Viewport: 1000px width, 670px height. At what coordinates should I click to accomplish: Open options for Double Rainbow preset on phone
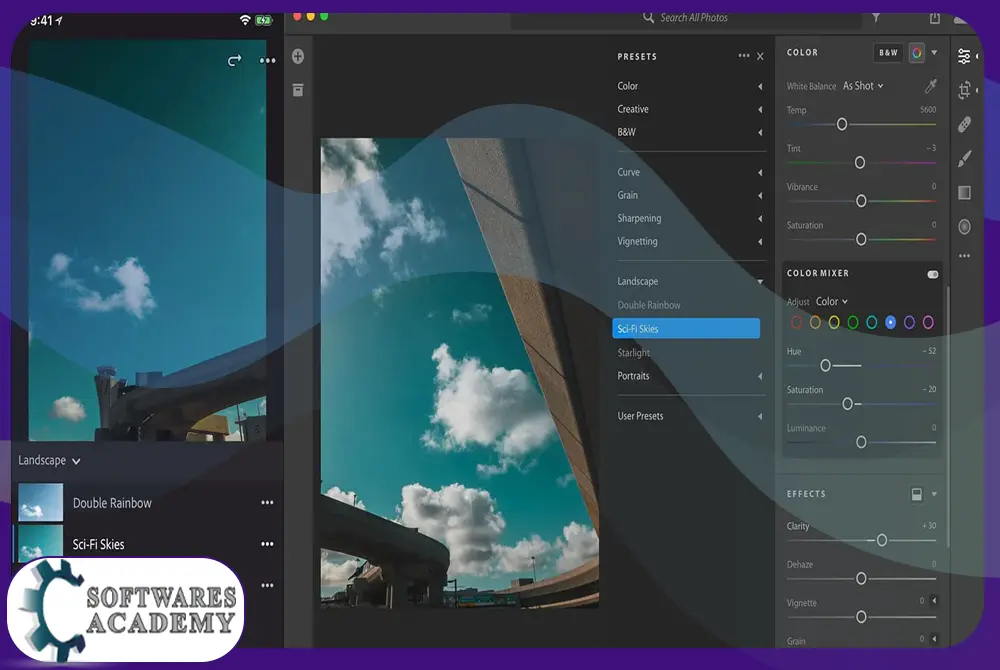pyautogui.click(x=267, y=502)
